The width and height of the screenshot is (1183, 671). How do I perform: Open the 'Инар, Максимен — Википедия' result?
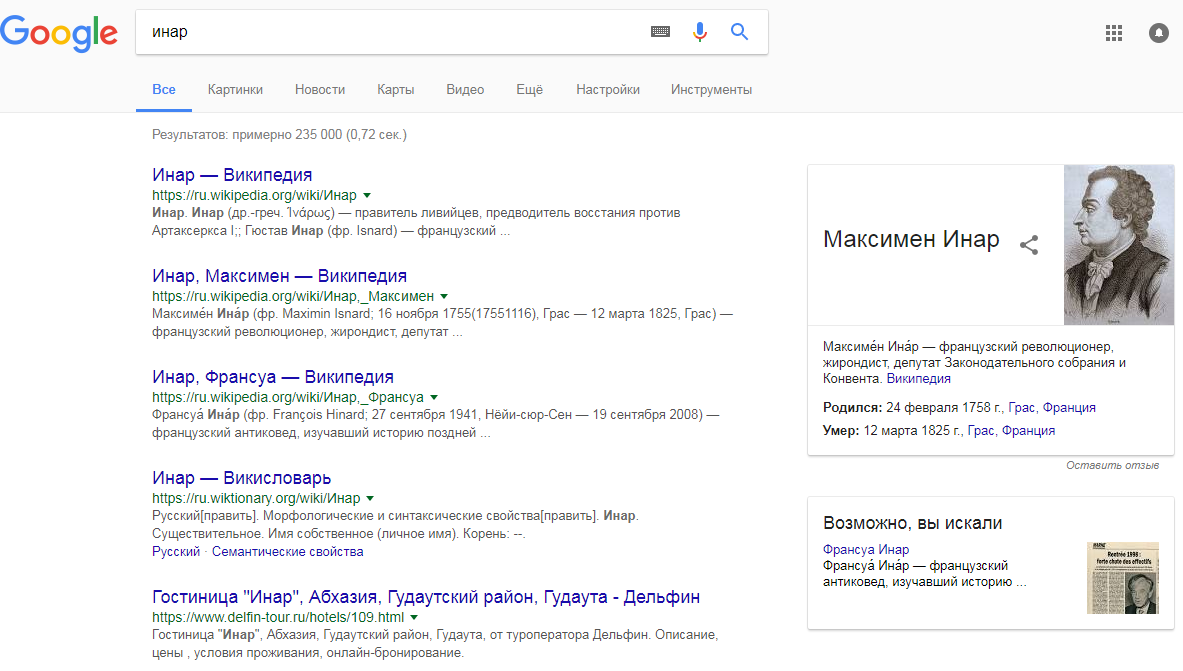coord(279,276)
